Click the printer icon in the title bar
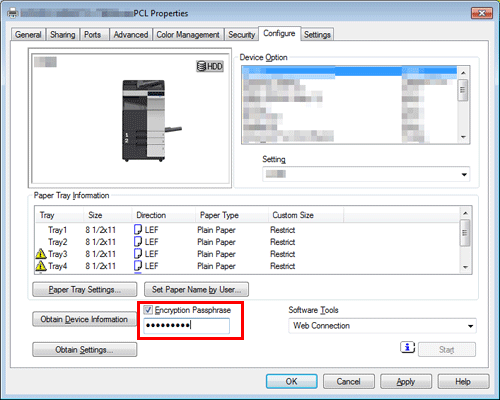Viewport: 500px width, 400px height. 13,13
